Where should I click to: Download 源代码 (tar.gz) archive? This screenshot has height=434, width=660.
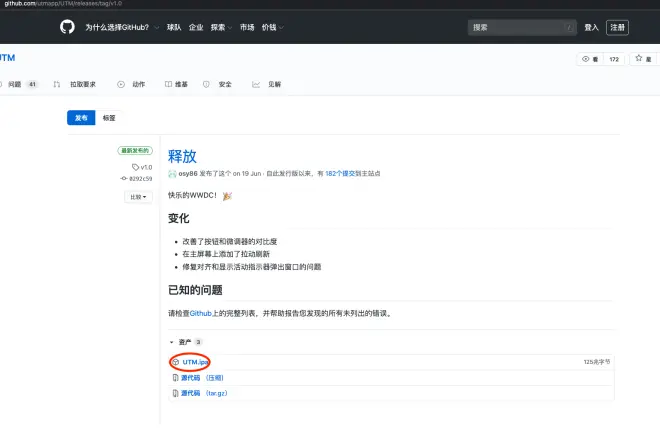coord(204,393)
